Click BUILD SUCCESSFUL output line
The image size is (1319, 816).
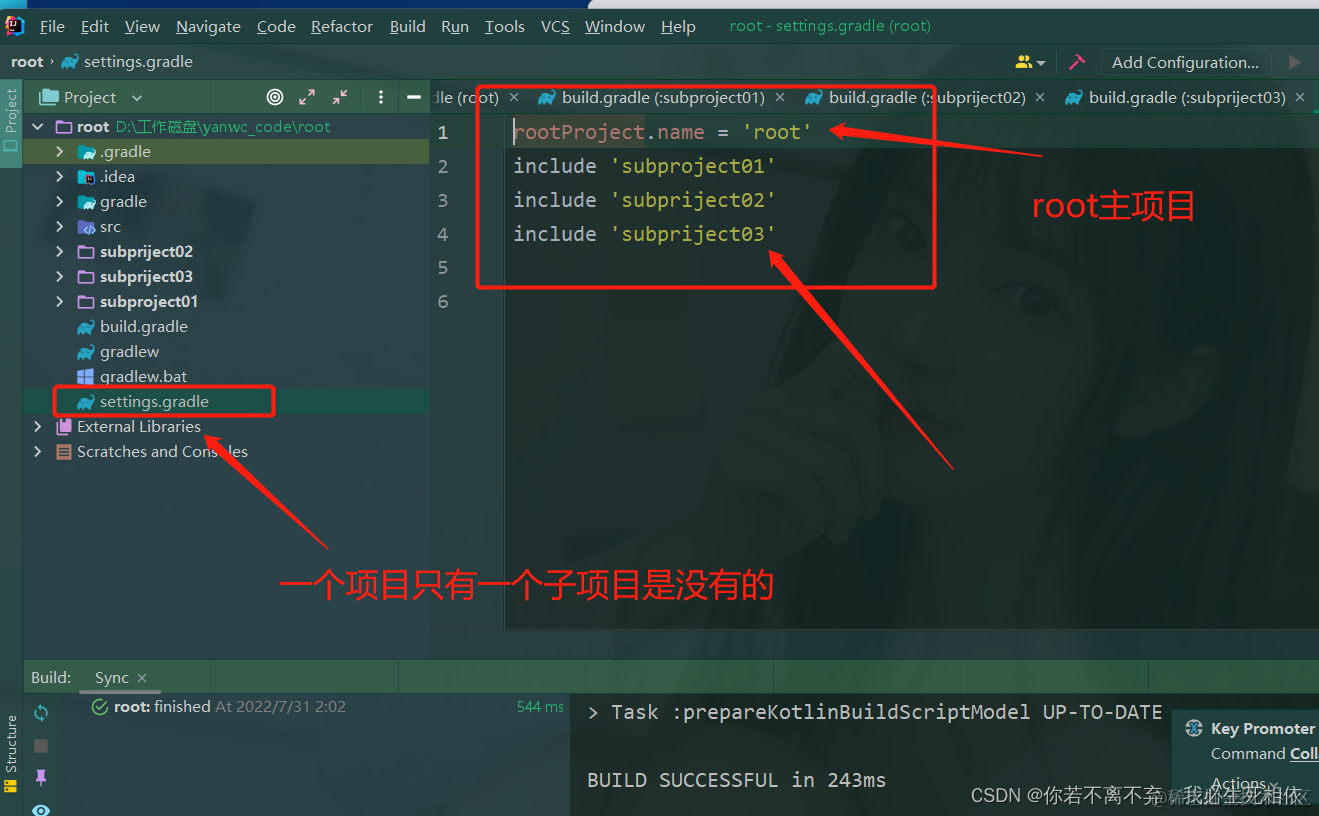(x=736, y=780)
